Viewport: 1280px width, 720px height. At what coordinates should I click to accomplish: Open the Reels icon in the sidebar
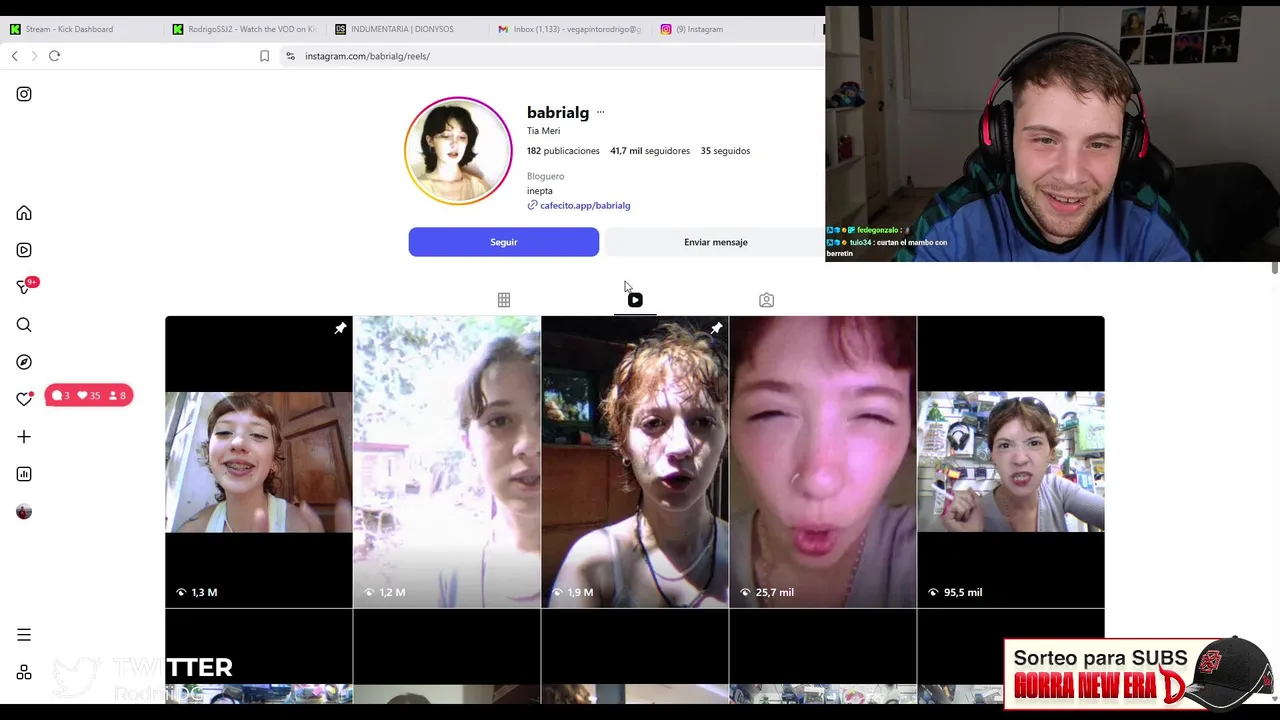point(24,250)
